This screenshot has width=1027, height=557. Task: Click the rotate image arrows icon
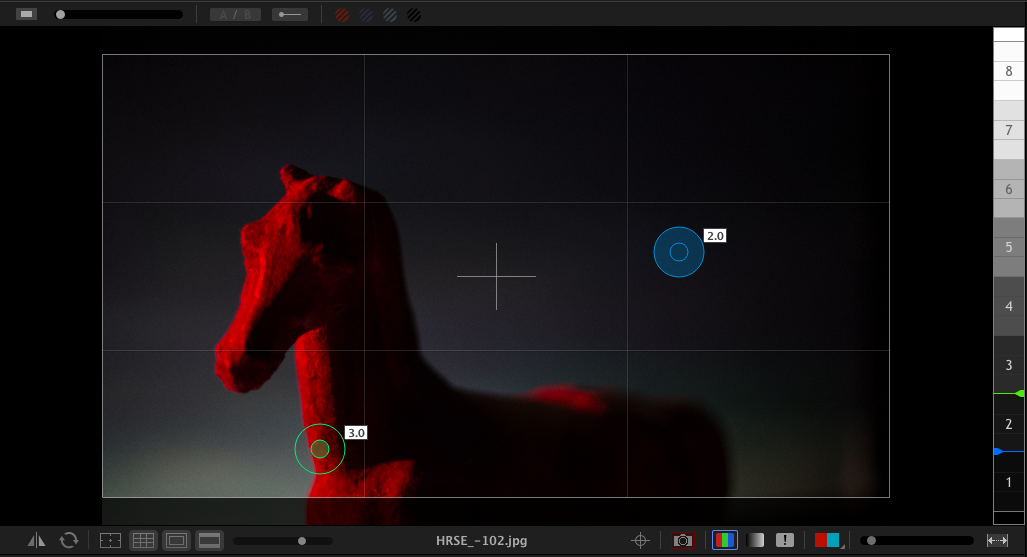pyautogui.click(x=69, y=541)
